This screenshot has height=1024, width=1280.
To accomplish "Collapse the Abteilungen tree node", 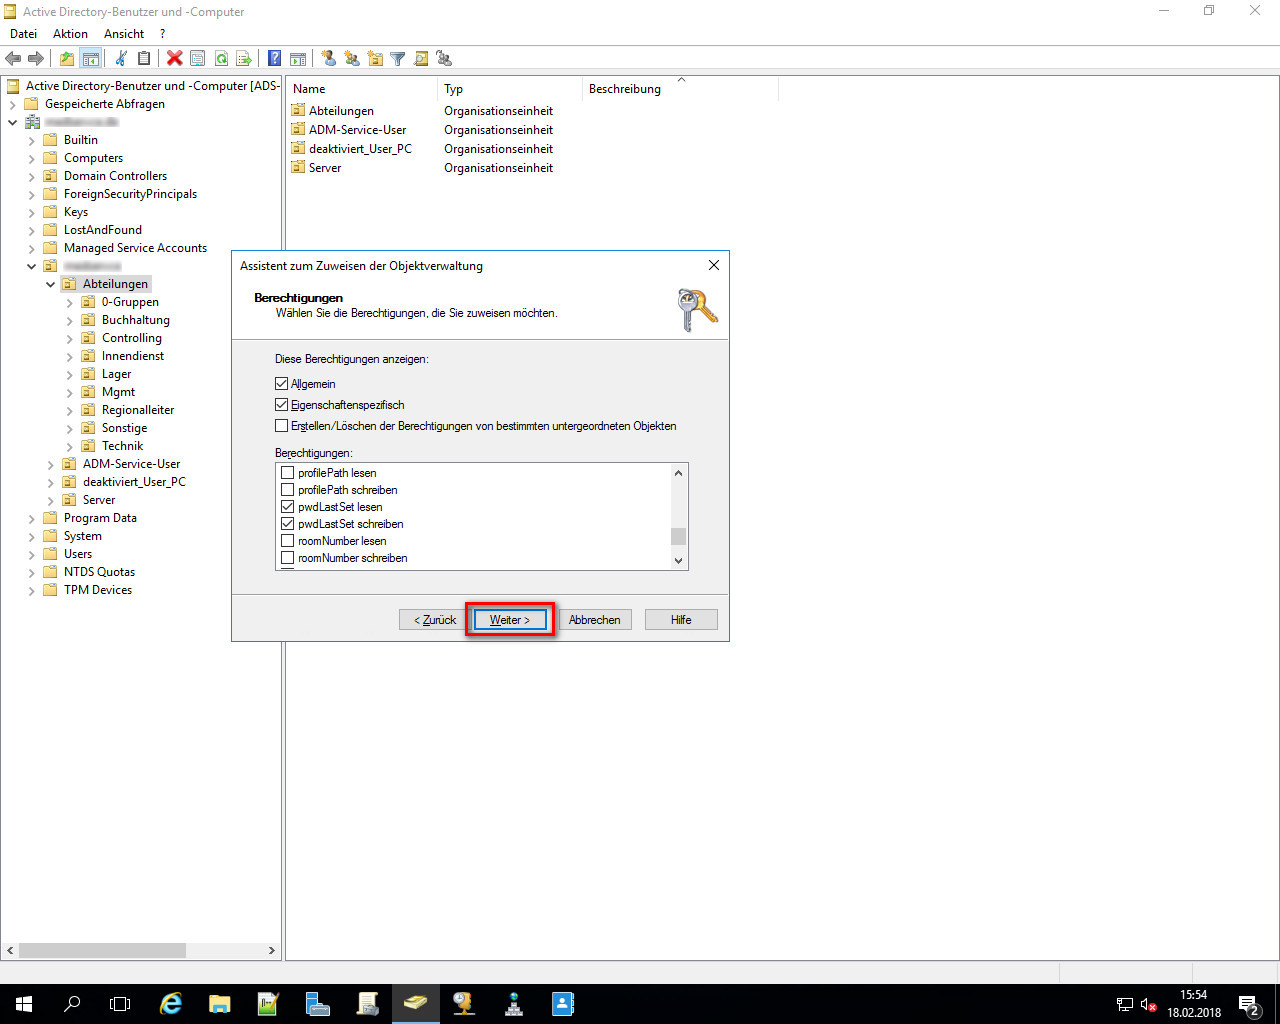I will coord(51,284).
